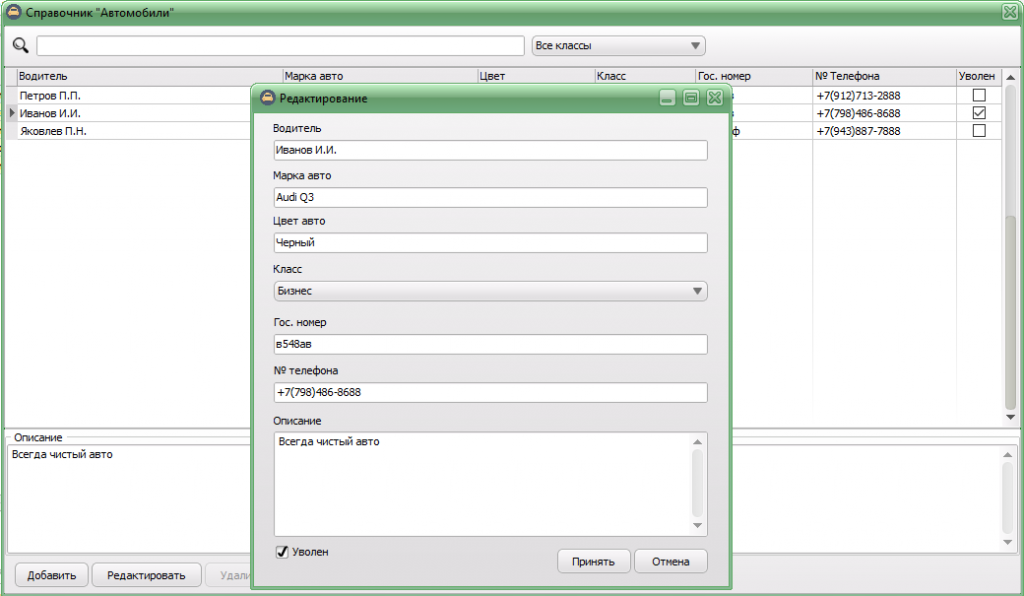Maximize the Редактирование dialog window
This screenshot has height=596, width=1024.
coord(690,98)
